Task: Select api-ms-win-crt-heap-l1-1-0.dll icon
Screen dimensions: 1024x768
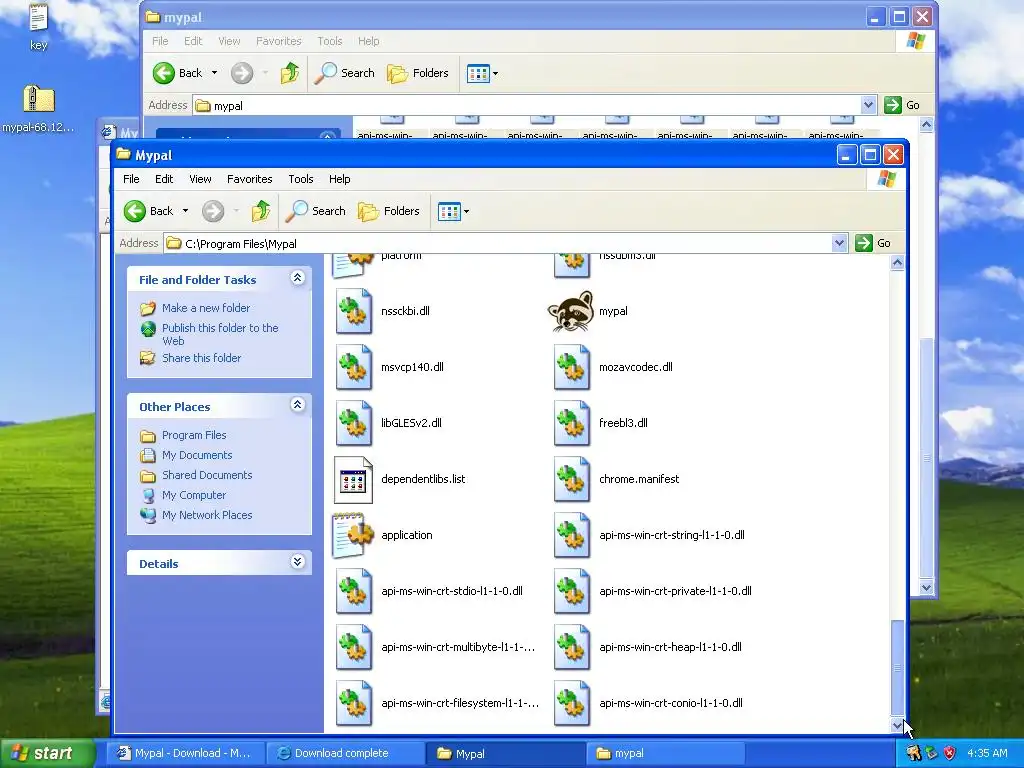Action: (571, 648)
